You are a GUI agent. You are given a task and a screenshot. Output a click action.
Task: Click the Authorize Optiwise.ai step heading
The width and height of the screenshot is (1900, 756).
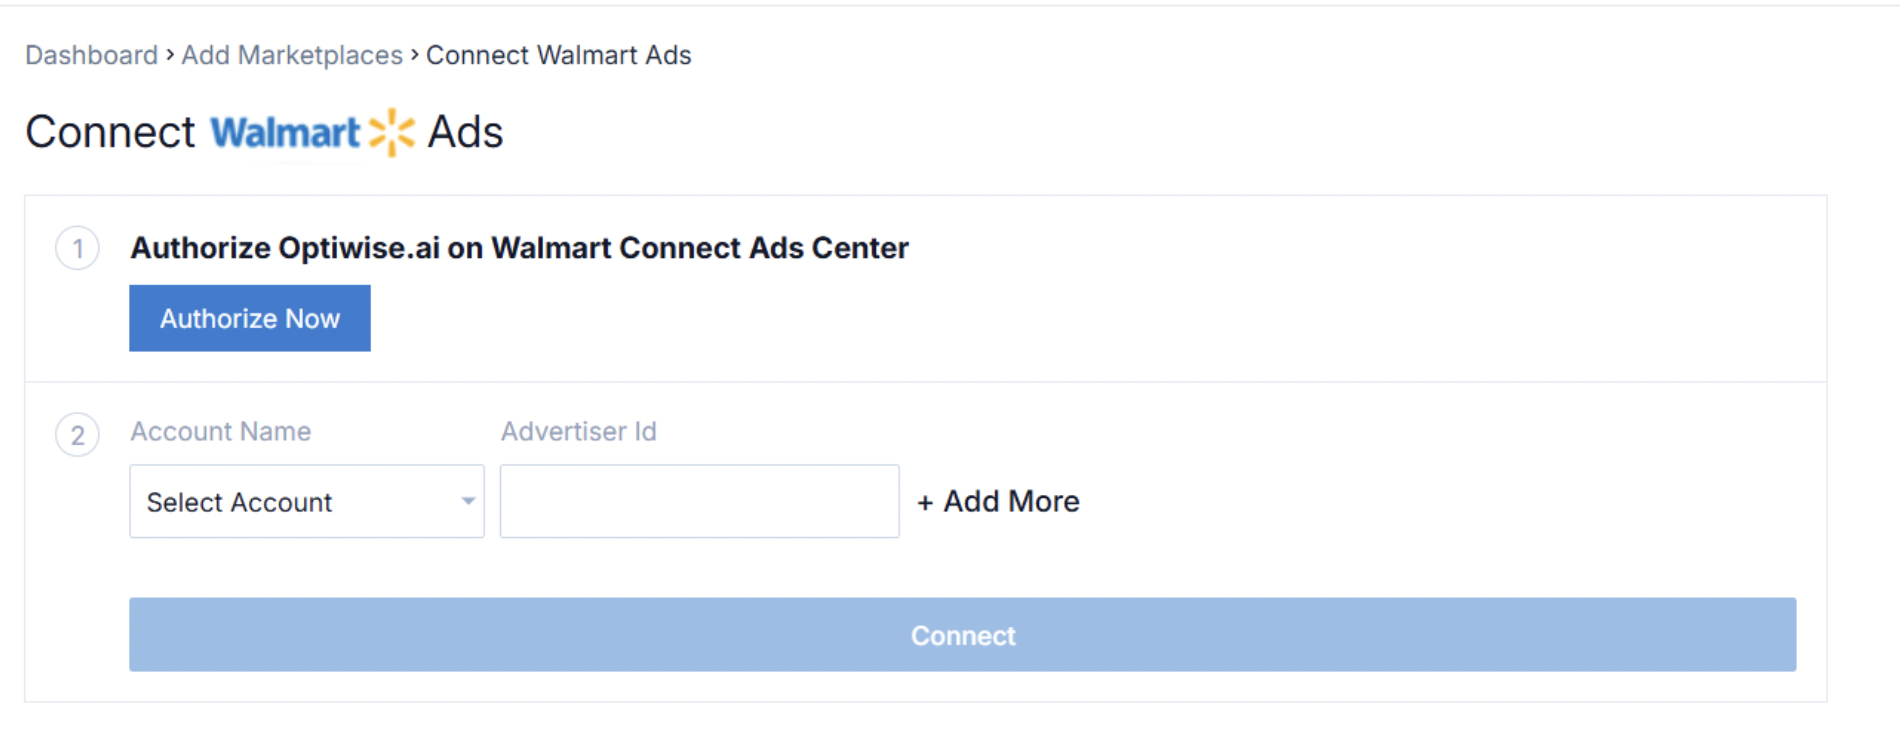tap(519, 248)
